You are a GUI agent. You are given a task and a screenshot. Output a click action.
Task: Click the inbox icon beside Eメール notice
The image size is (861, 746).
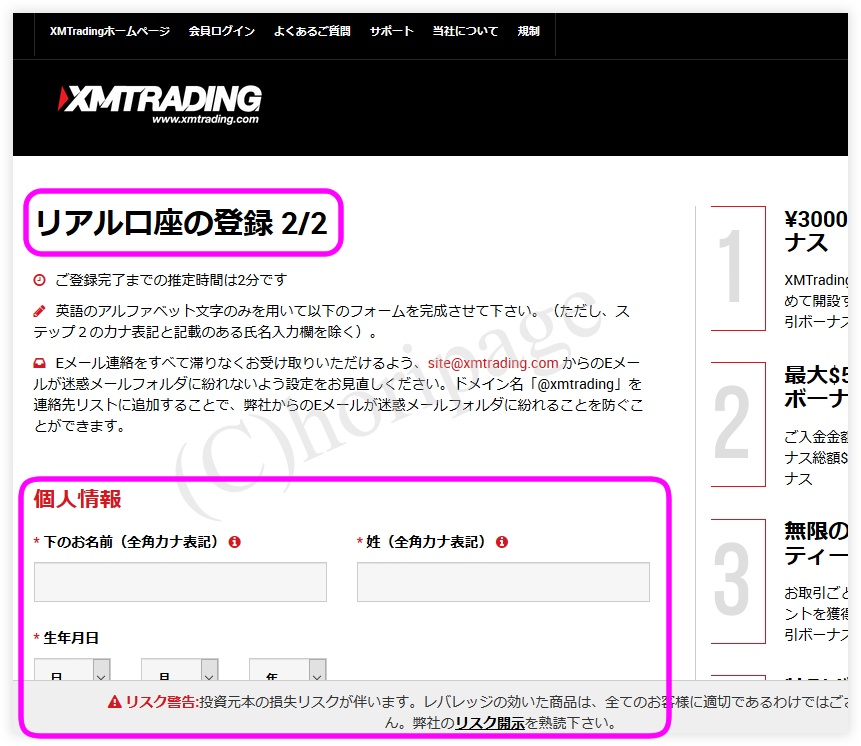click(40, 363)
